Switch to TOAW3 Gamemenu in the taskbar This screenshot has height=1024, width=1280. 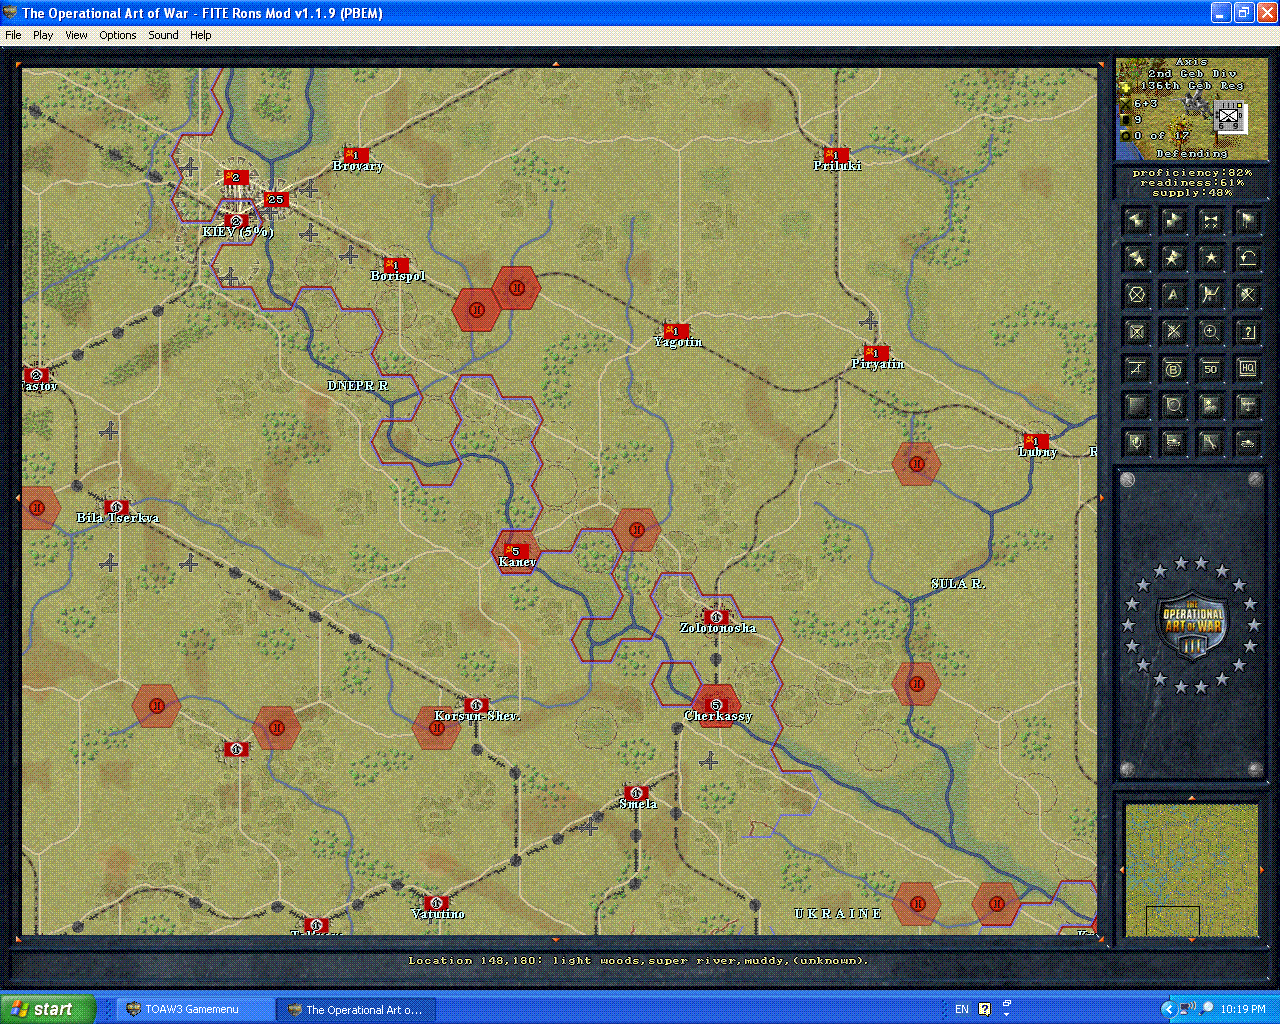[x=196, y=1010]
